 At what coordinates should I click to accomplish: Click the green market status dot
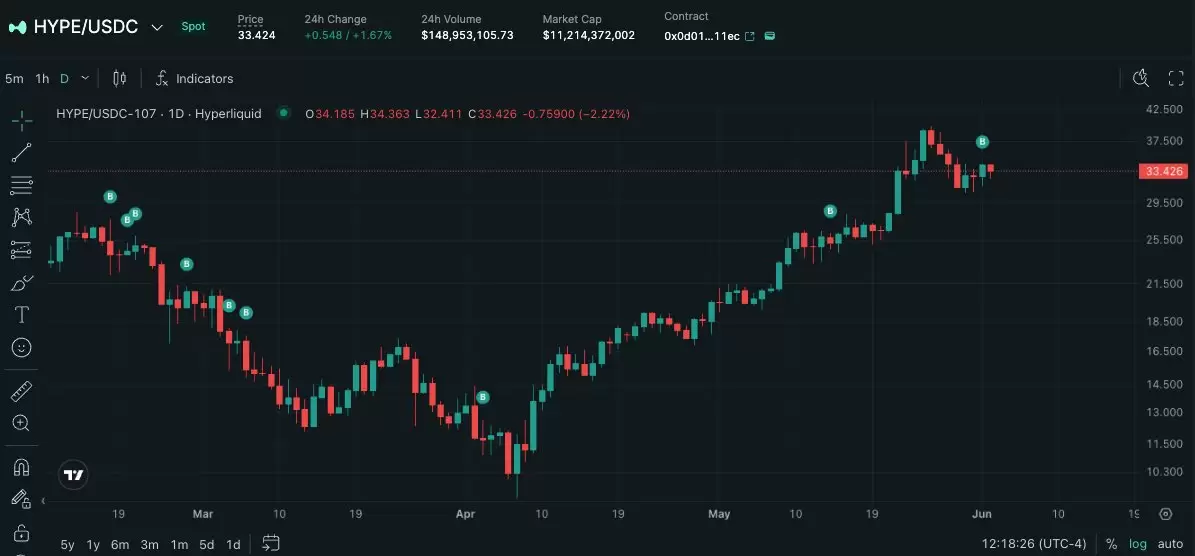[x=284, y=113]
